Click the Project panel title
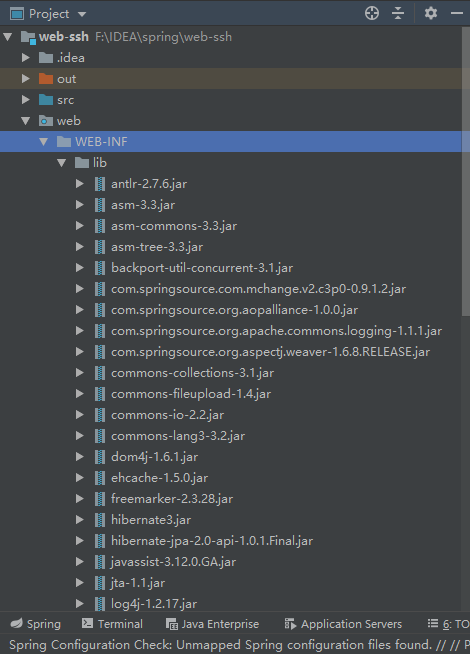 (x=49, y=14)
